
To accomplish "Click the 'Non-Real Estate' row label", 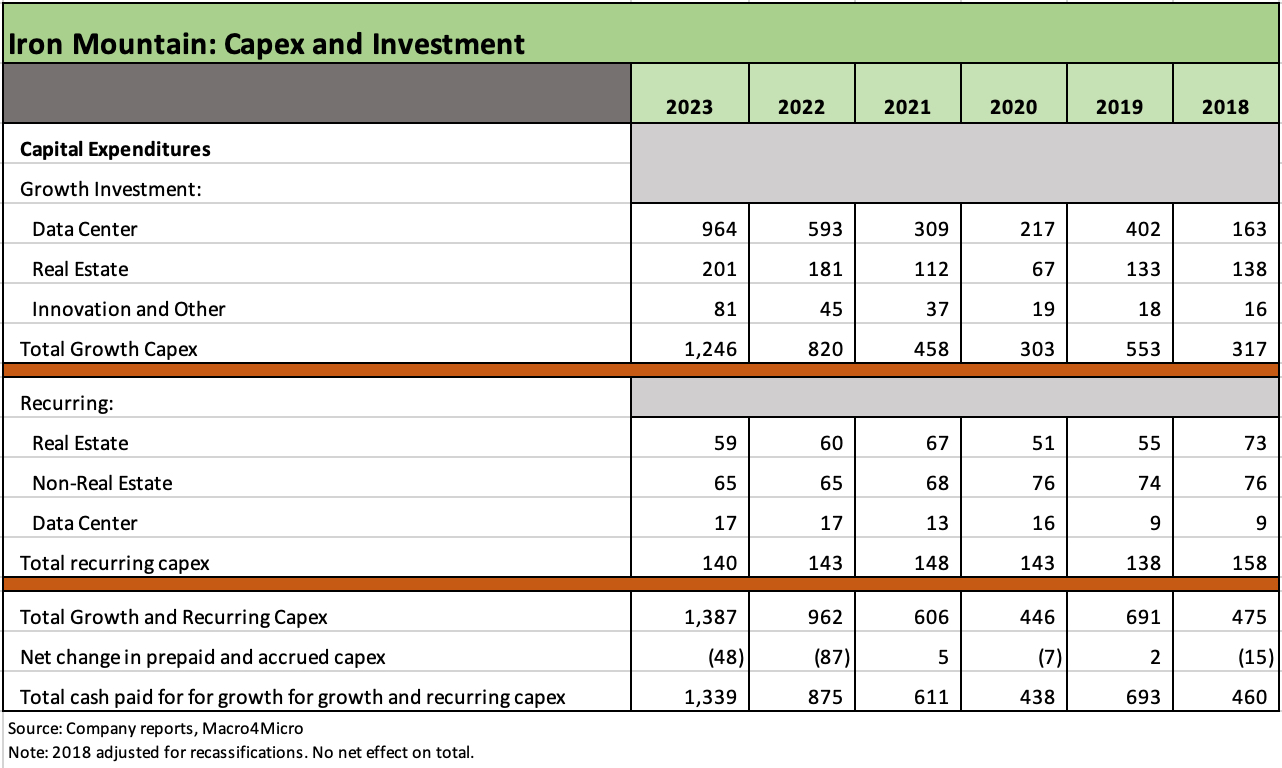I will point(102,483).
